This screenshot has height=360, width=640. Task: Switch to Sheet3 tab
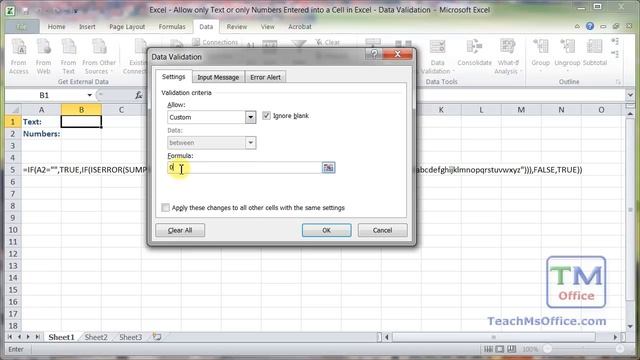[x=131, y=337]
